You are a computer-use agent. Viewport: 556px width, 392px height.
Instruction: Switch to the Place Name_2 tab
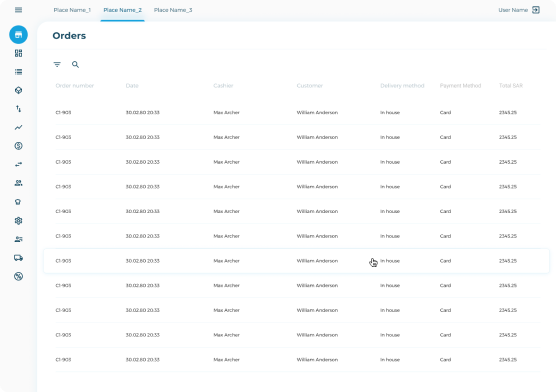click(x=122, y=10)
